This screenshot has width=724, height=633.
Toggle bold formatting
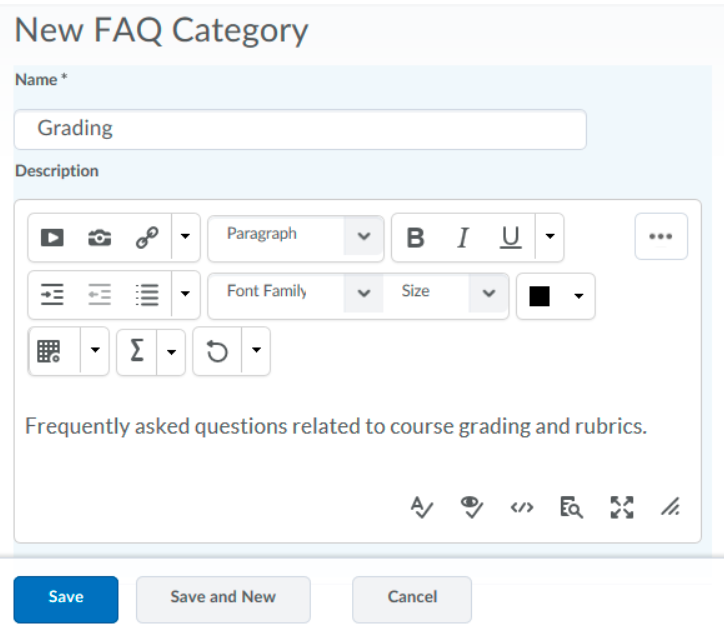(415, 238)
